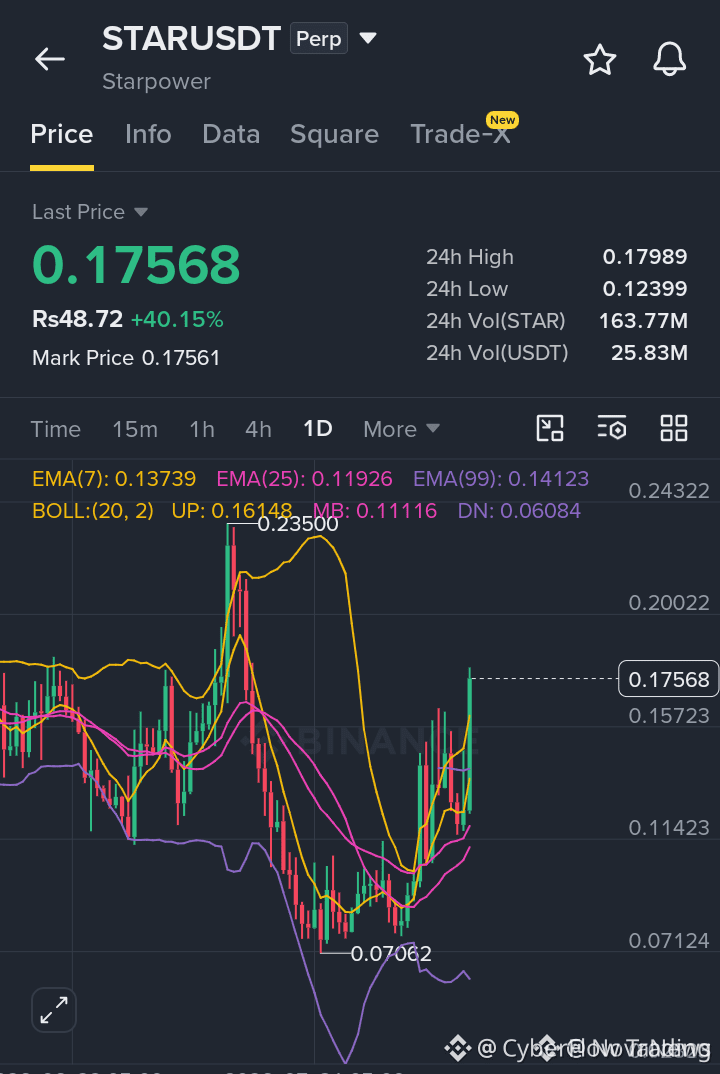
Task: Tap the 24h Vol(STAR) value 163.77M
Action: (643, 321)
